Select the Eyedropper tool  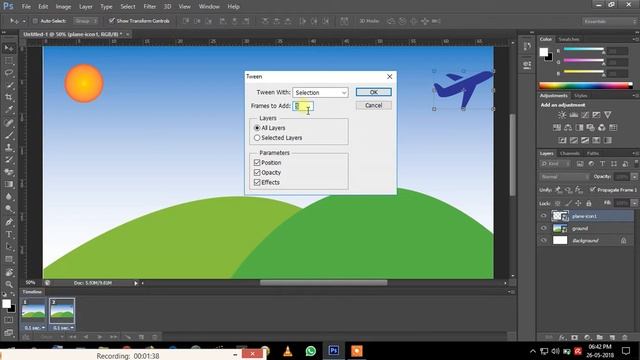9,110
